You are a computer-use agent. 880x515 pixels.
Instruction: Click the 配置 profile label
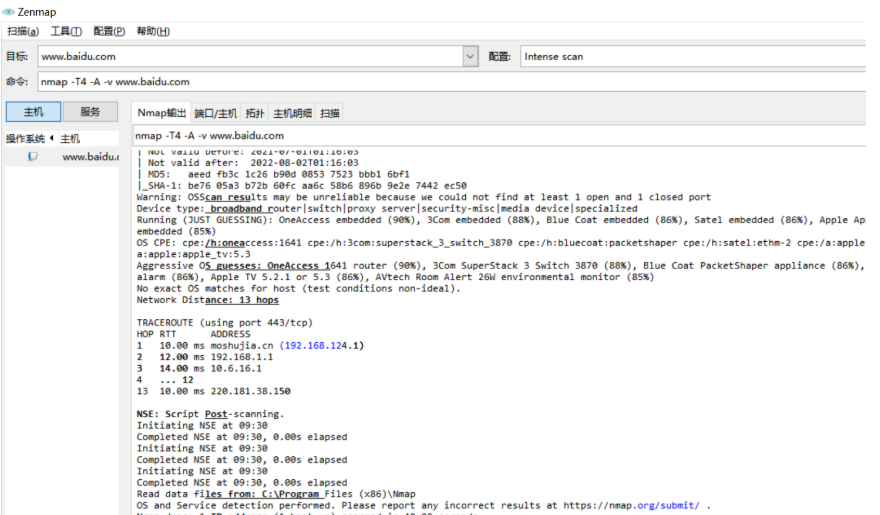(x=499, y=57)
